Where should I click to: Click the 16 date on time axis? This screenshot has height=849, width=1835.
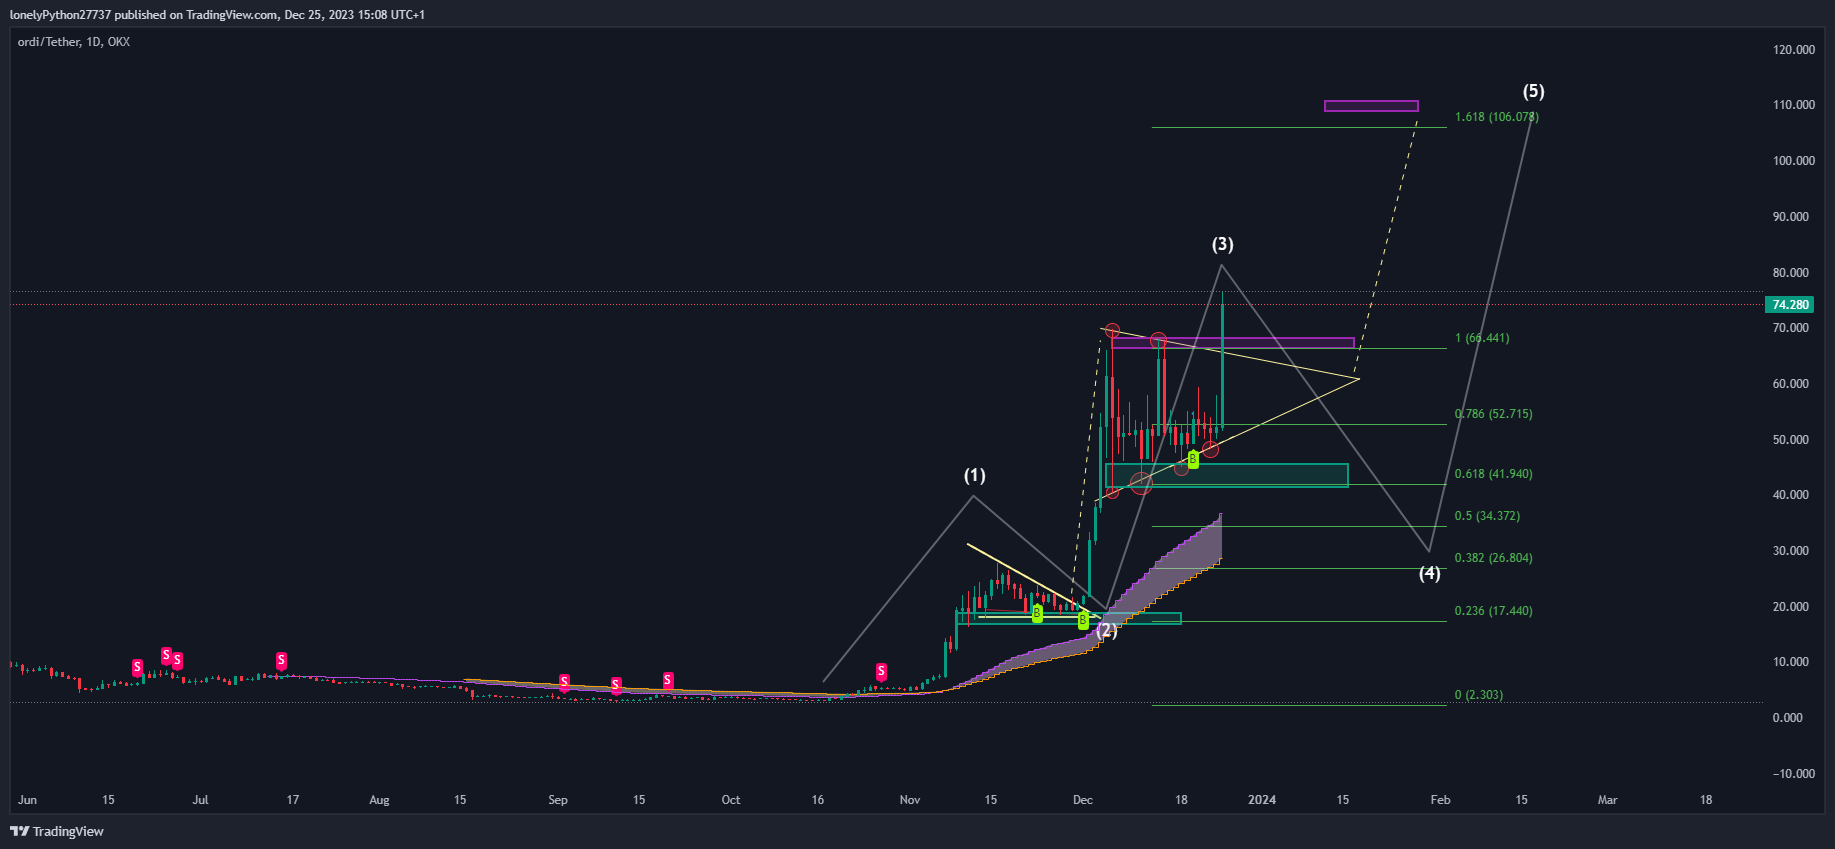[818, 800]
